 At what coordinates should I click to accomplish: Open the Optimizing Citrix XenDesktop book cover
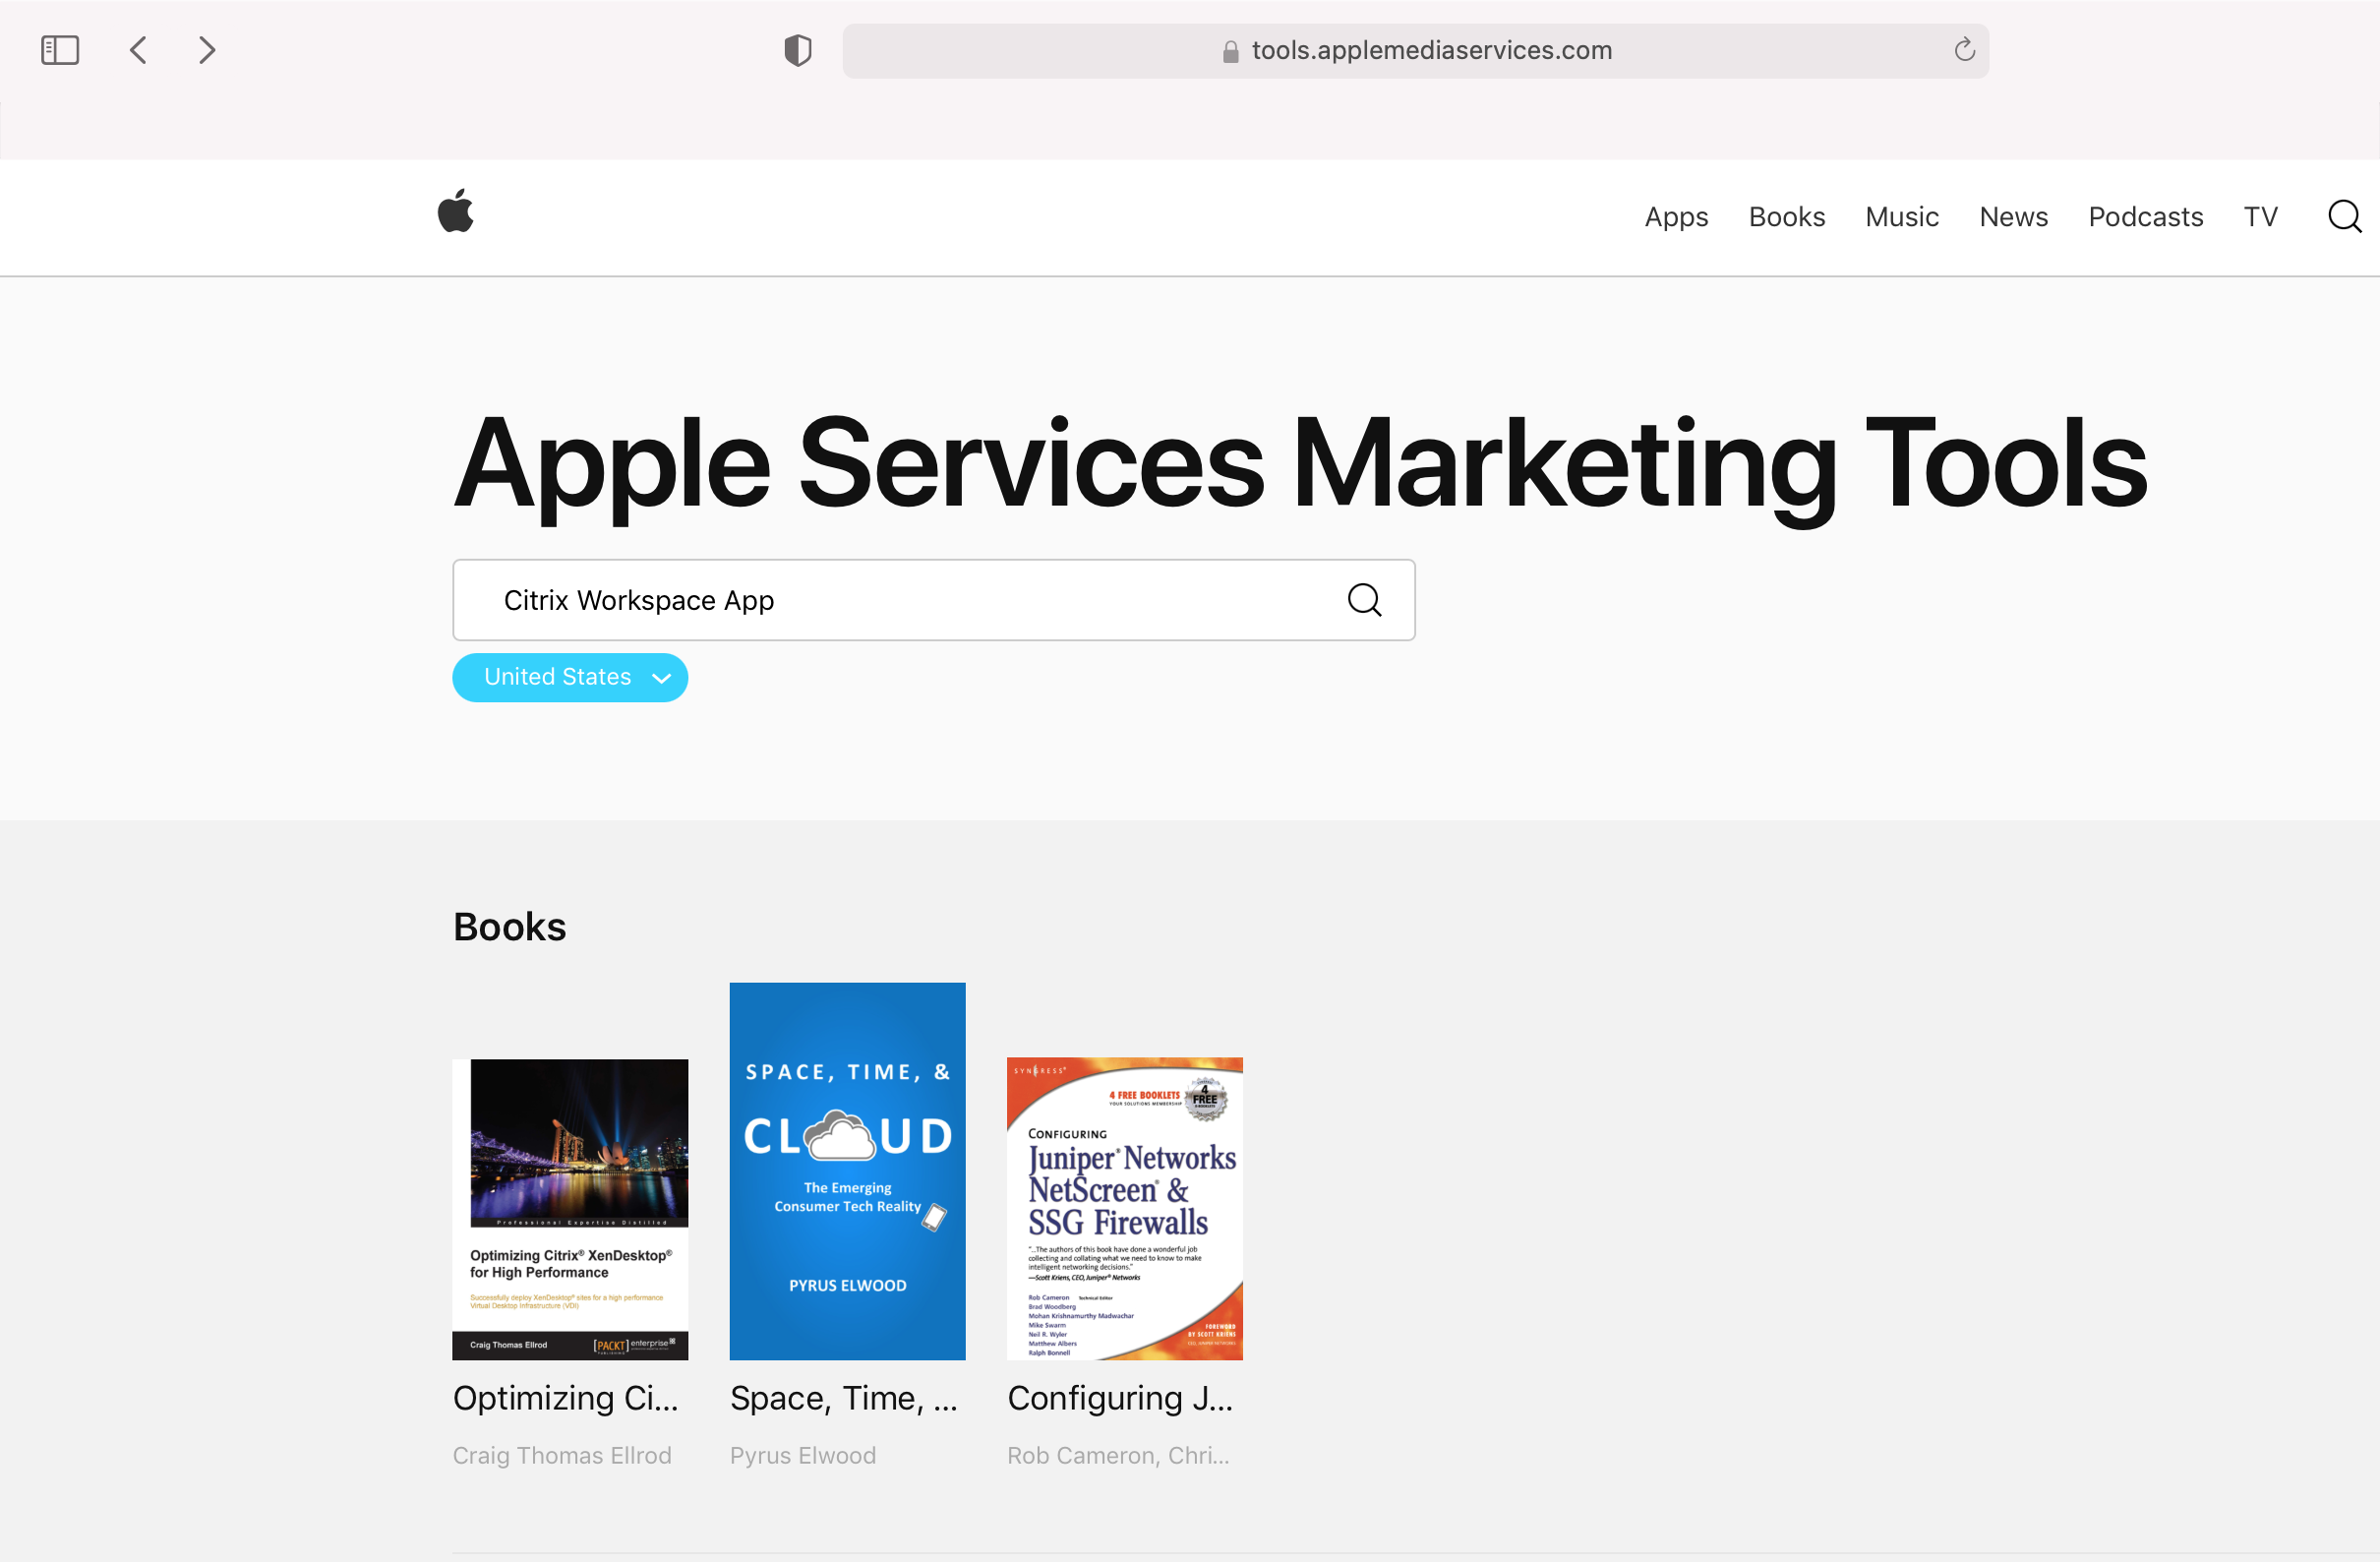tap(570, 1208)
